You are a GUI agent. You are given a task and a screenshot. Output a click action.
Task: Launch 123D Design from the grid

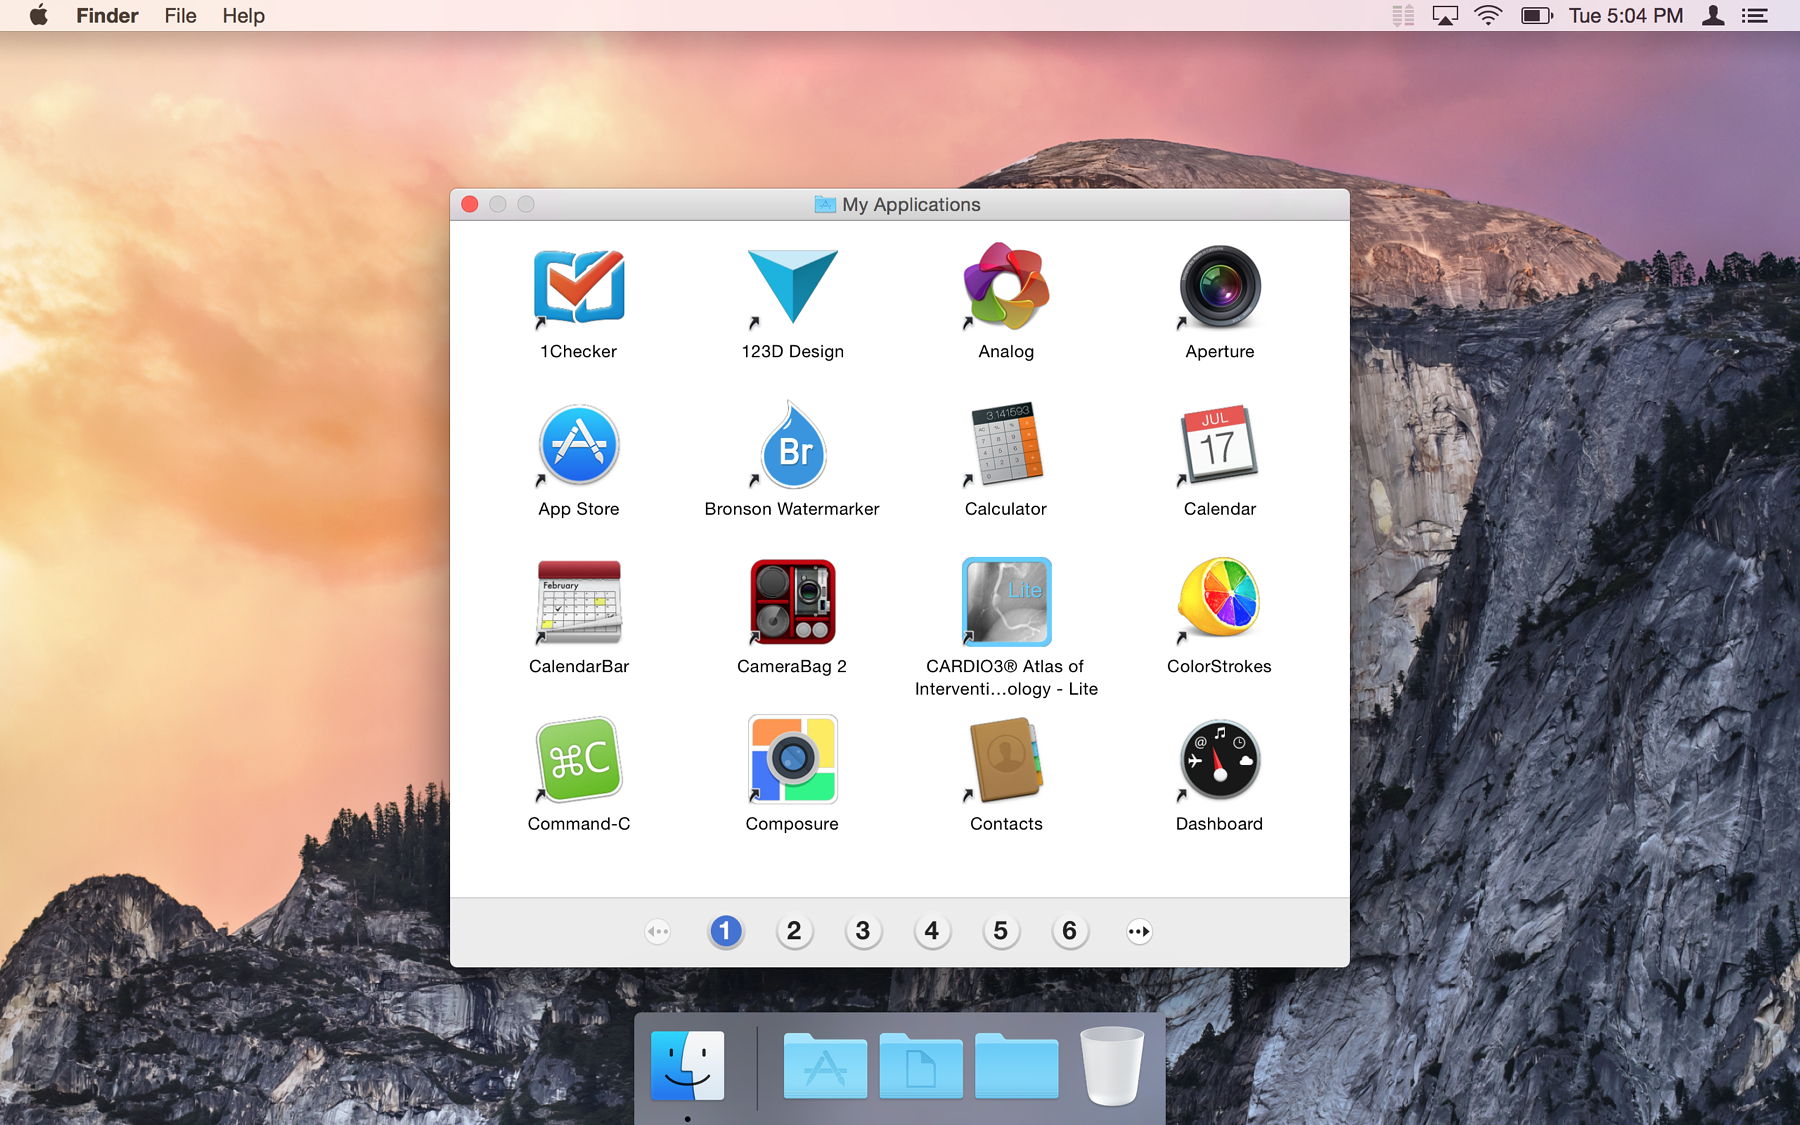pos(792,287)
